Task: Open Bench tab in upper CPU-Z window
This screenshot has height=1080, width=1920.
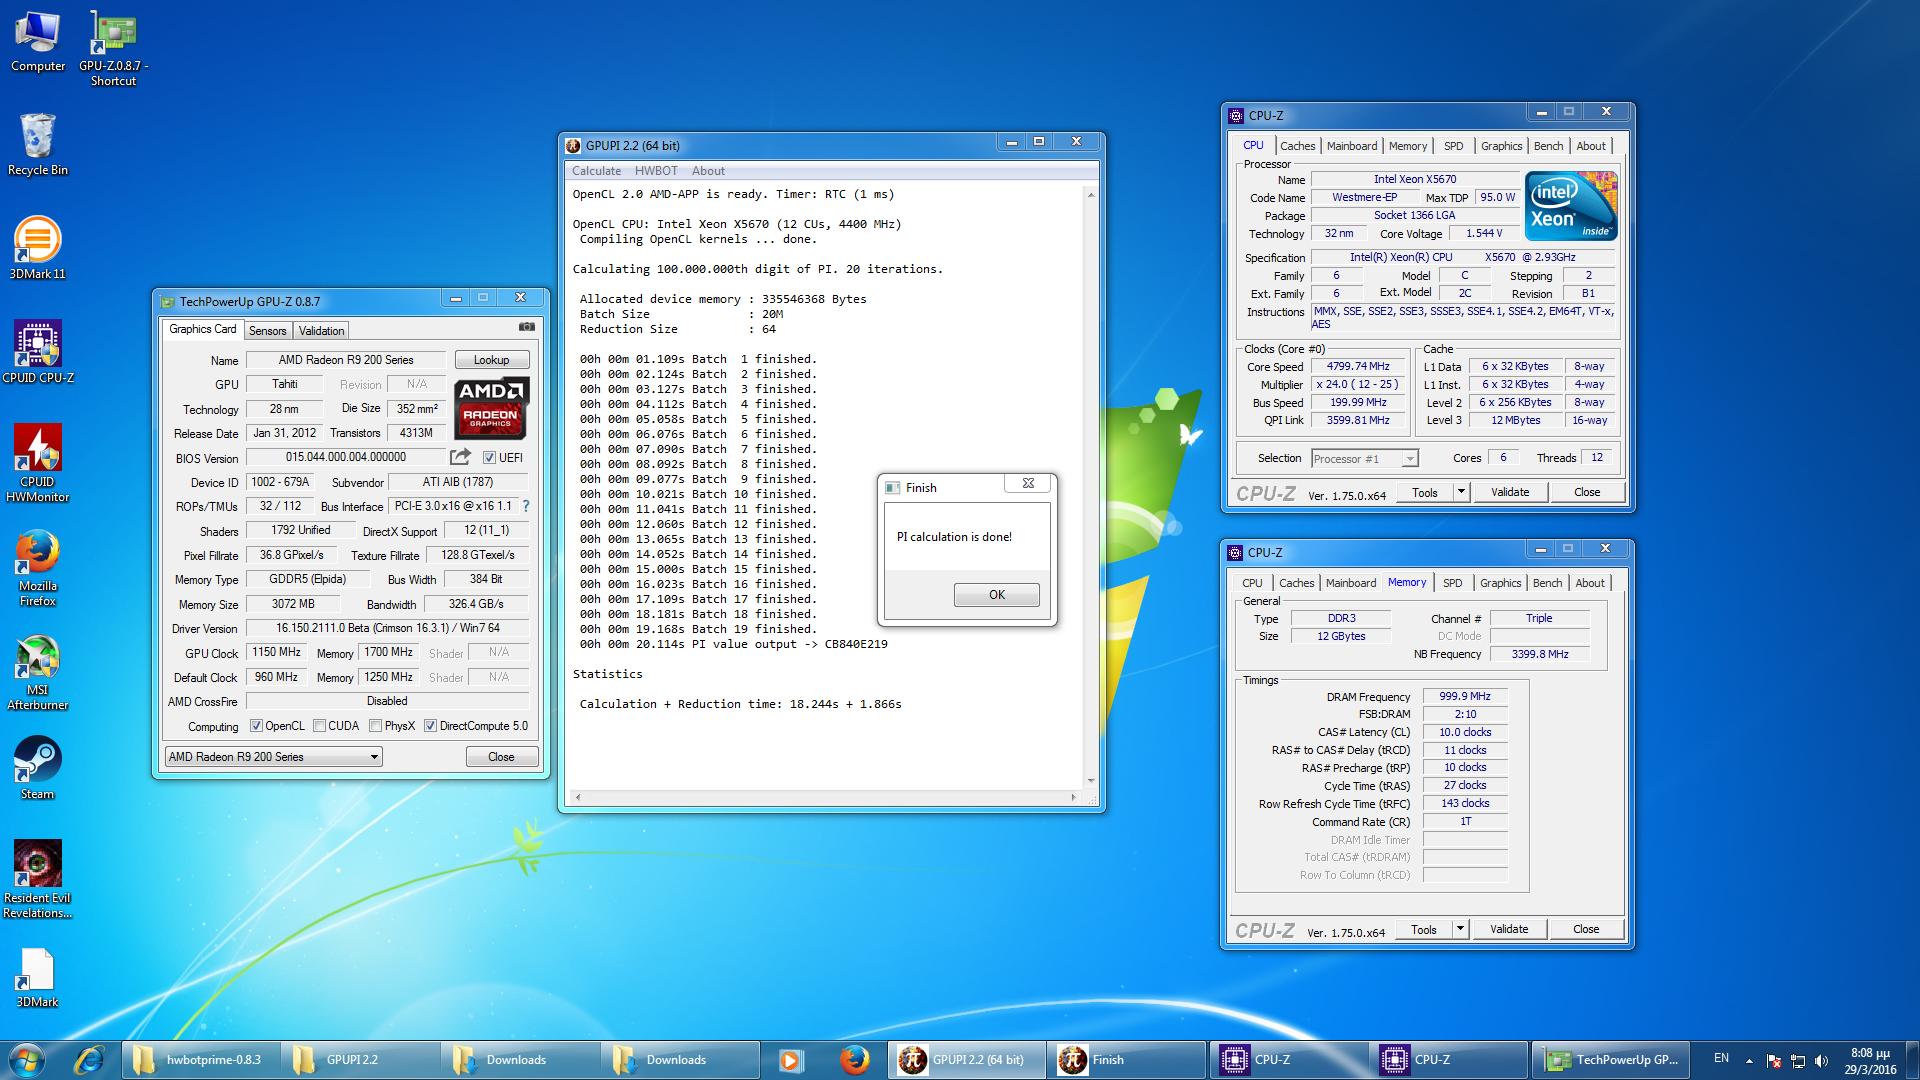Action: click(1548, 146)
